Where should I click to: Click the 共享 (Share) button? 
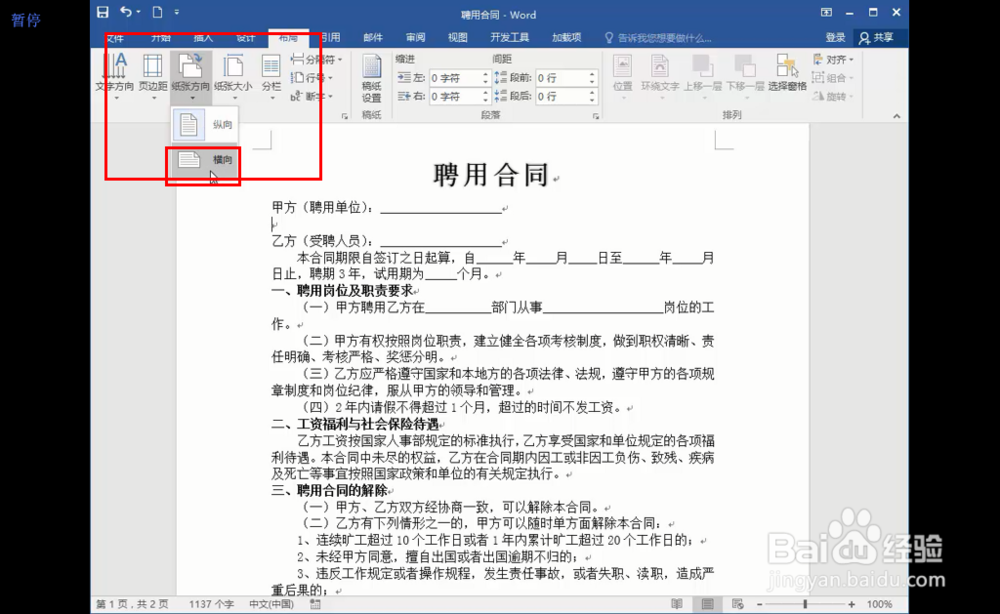(x=880, y=37)
